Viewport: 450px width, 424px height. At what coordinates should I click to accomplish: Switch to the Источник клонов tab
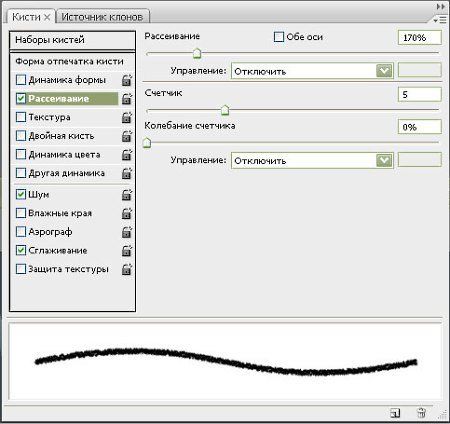[102, 17]
